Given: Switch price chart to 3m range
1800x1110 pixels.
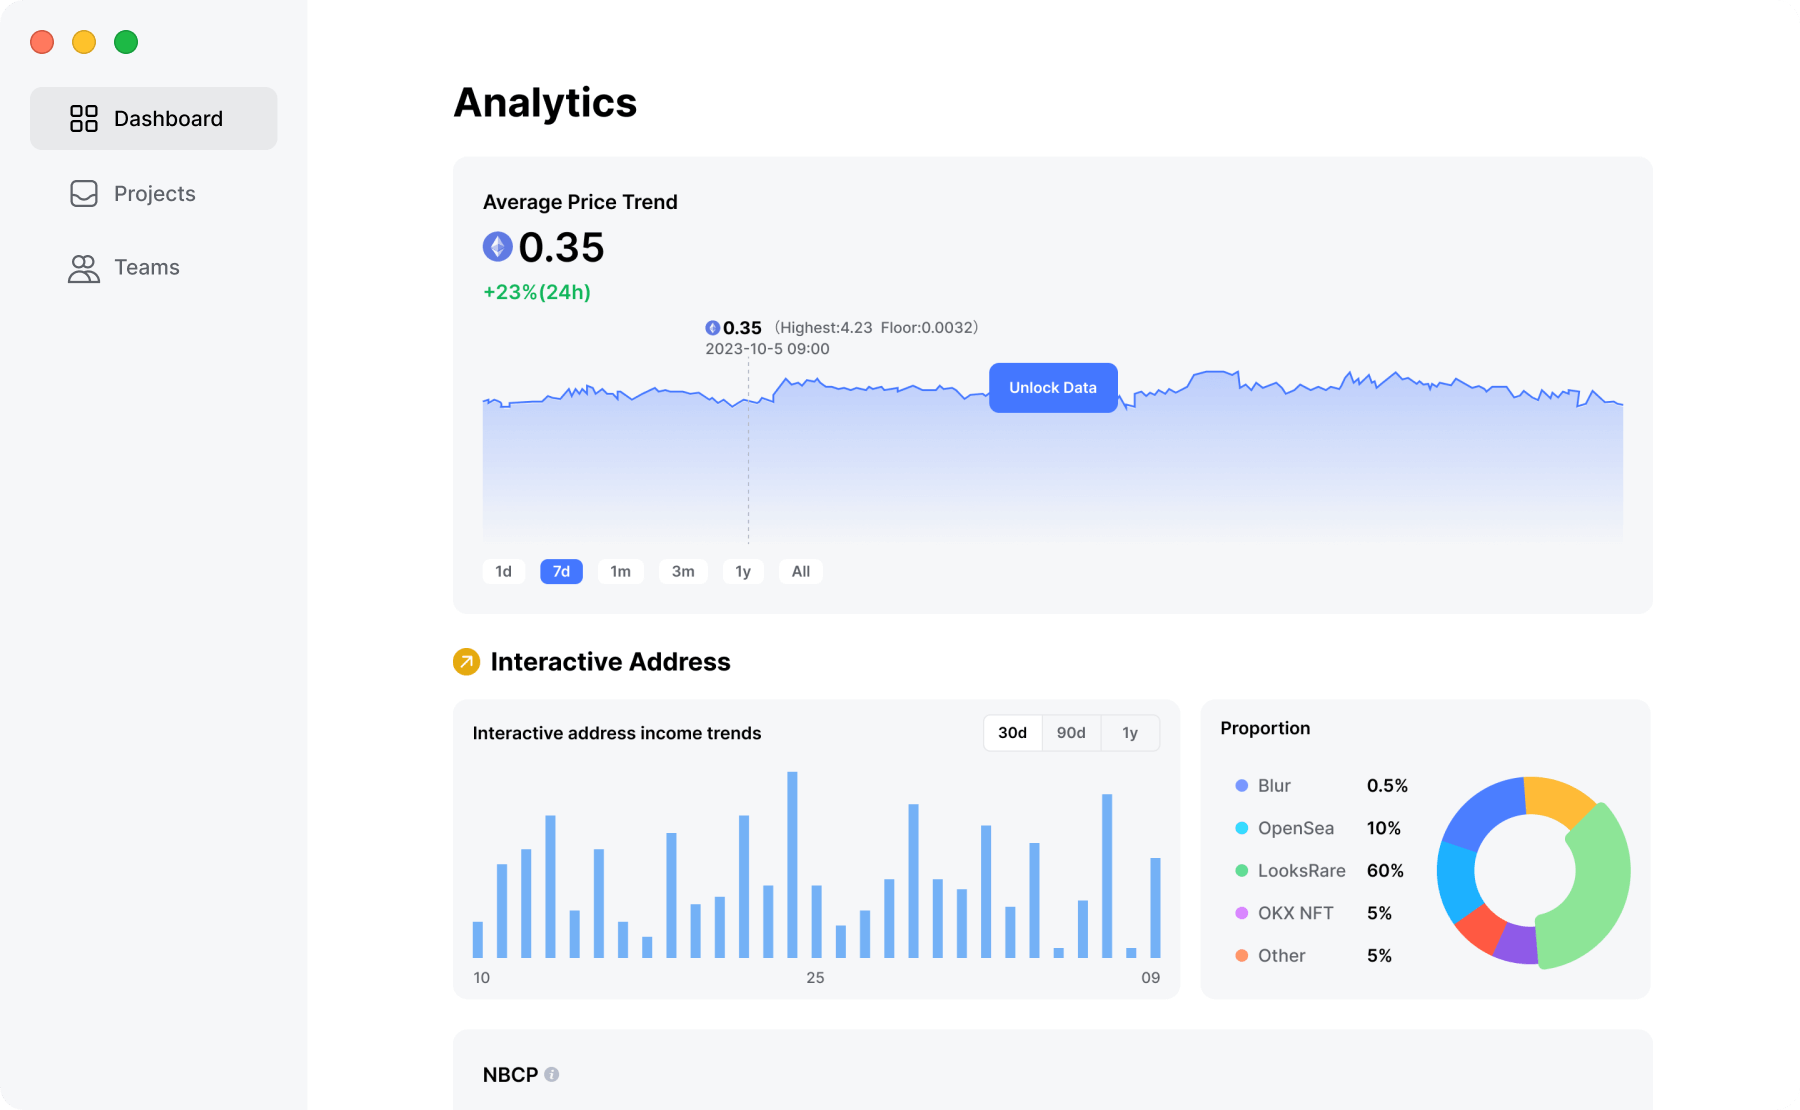Looking at the screenshot, I should point(683,572).
